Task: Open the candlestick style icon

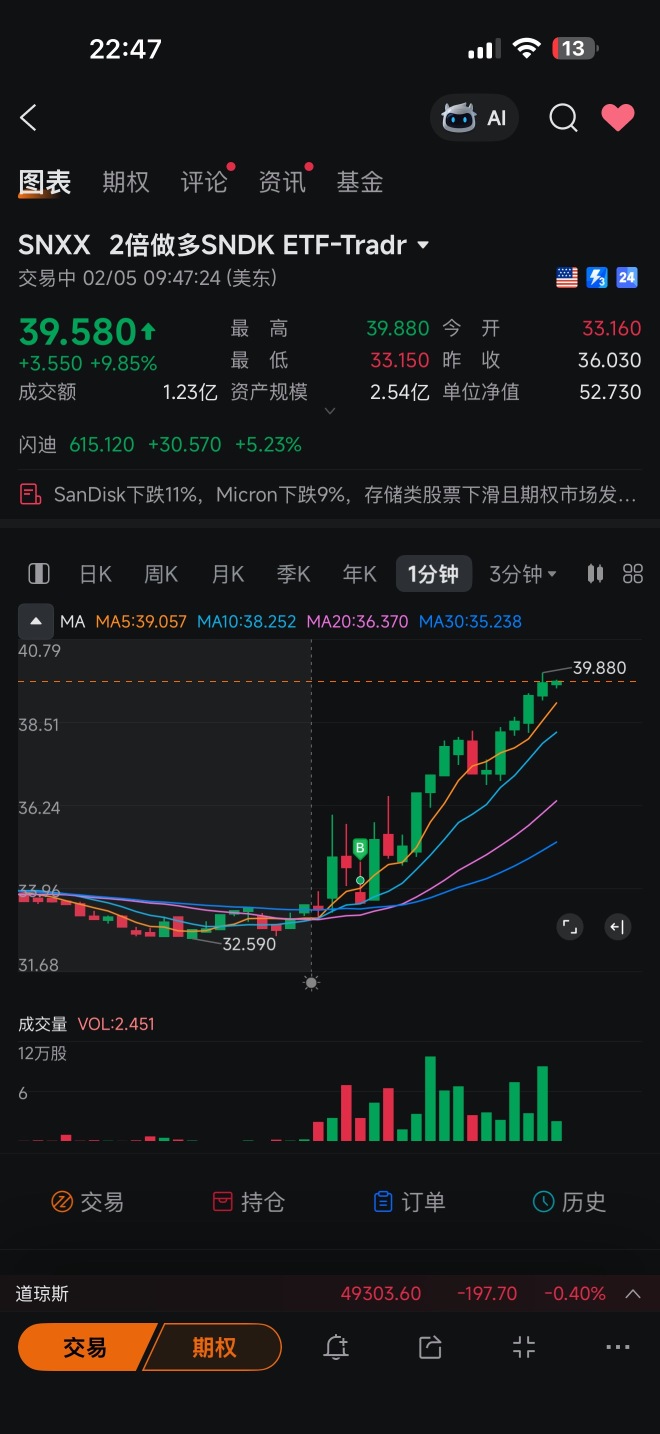Action: pyautogui.click(x=595, y=574)
